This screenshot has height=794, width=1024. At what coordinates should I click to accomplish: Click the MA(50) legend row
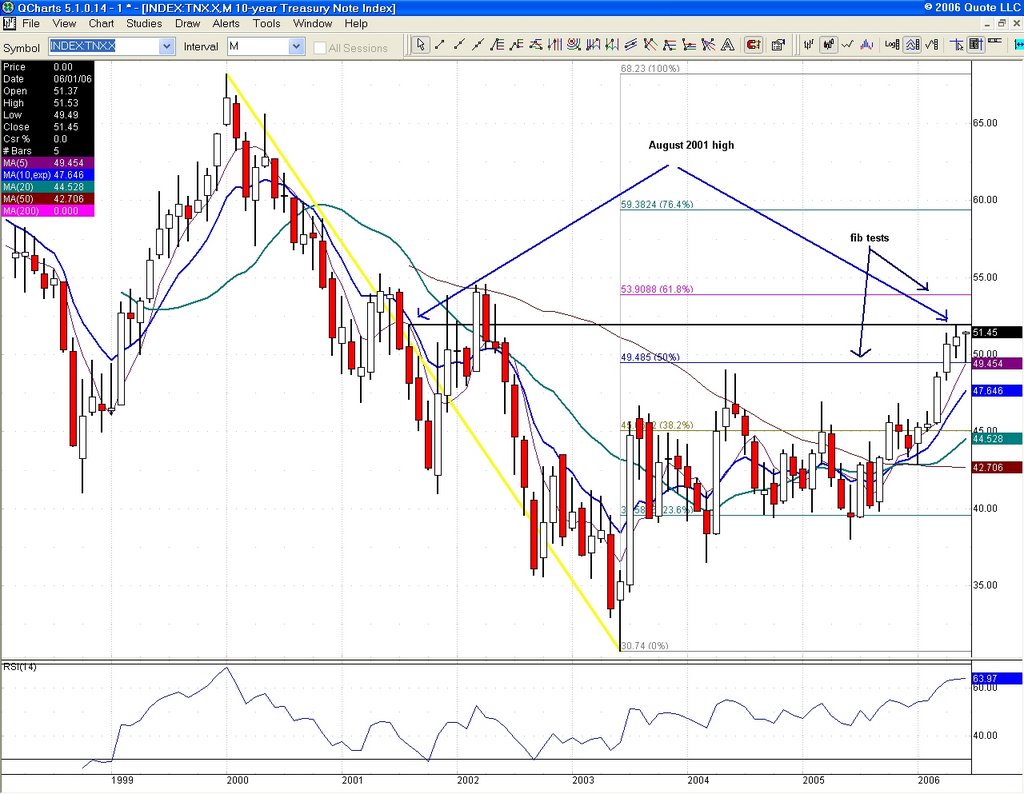tap(48, 199)
